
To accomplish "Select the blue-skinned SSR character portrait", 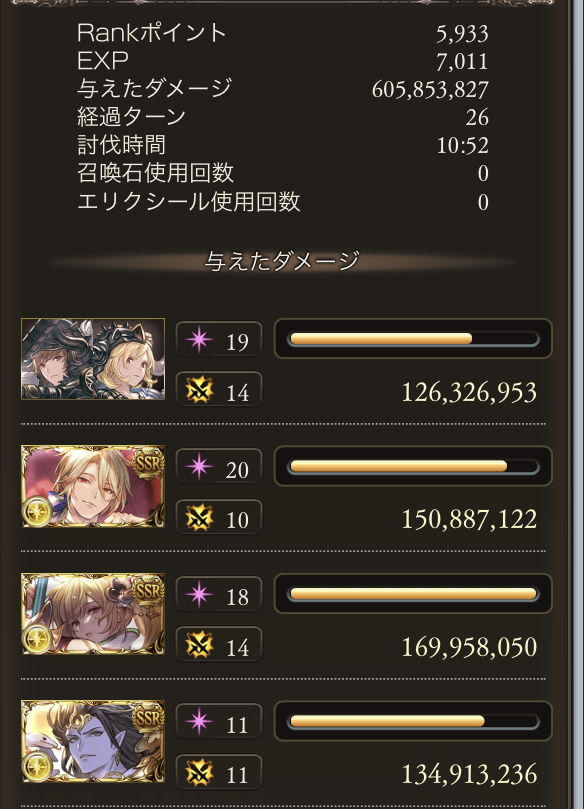I will point(93,741).
